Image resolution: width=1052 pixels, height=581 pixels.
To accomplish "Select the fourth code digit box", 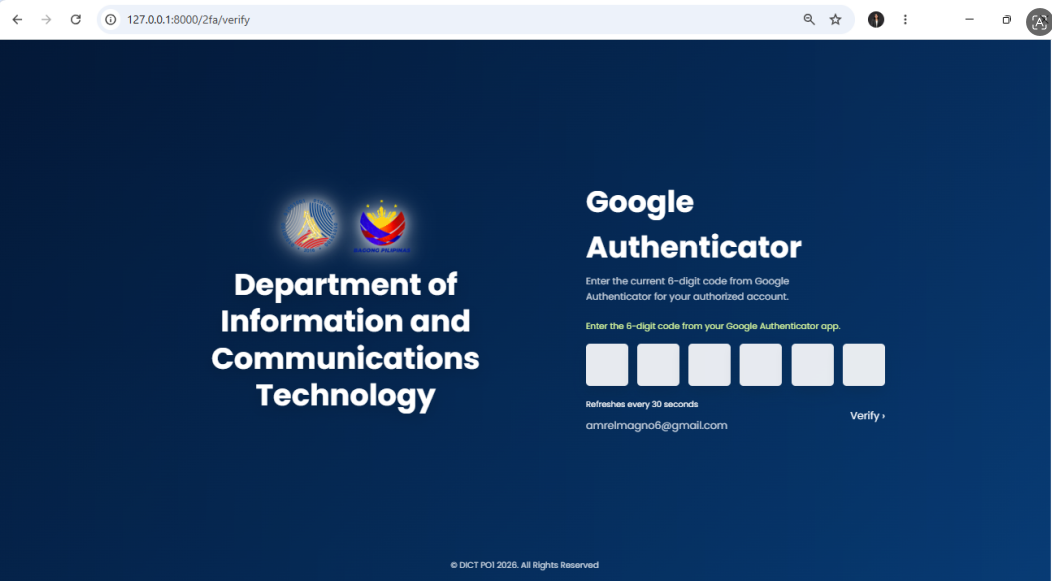I will pos(761,365).
